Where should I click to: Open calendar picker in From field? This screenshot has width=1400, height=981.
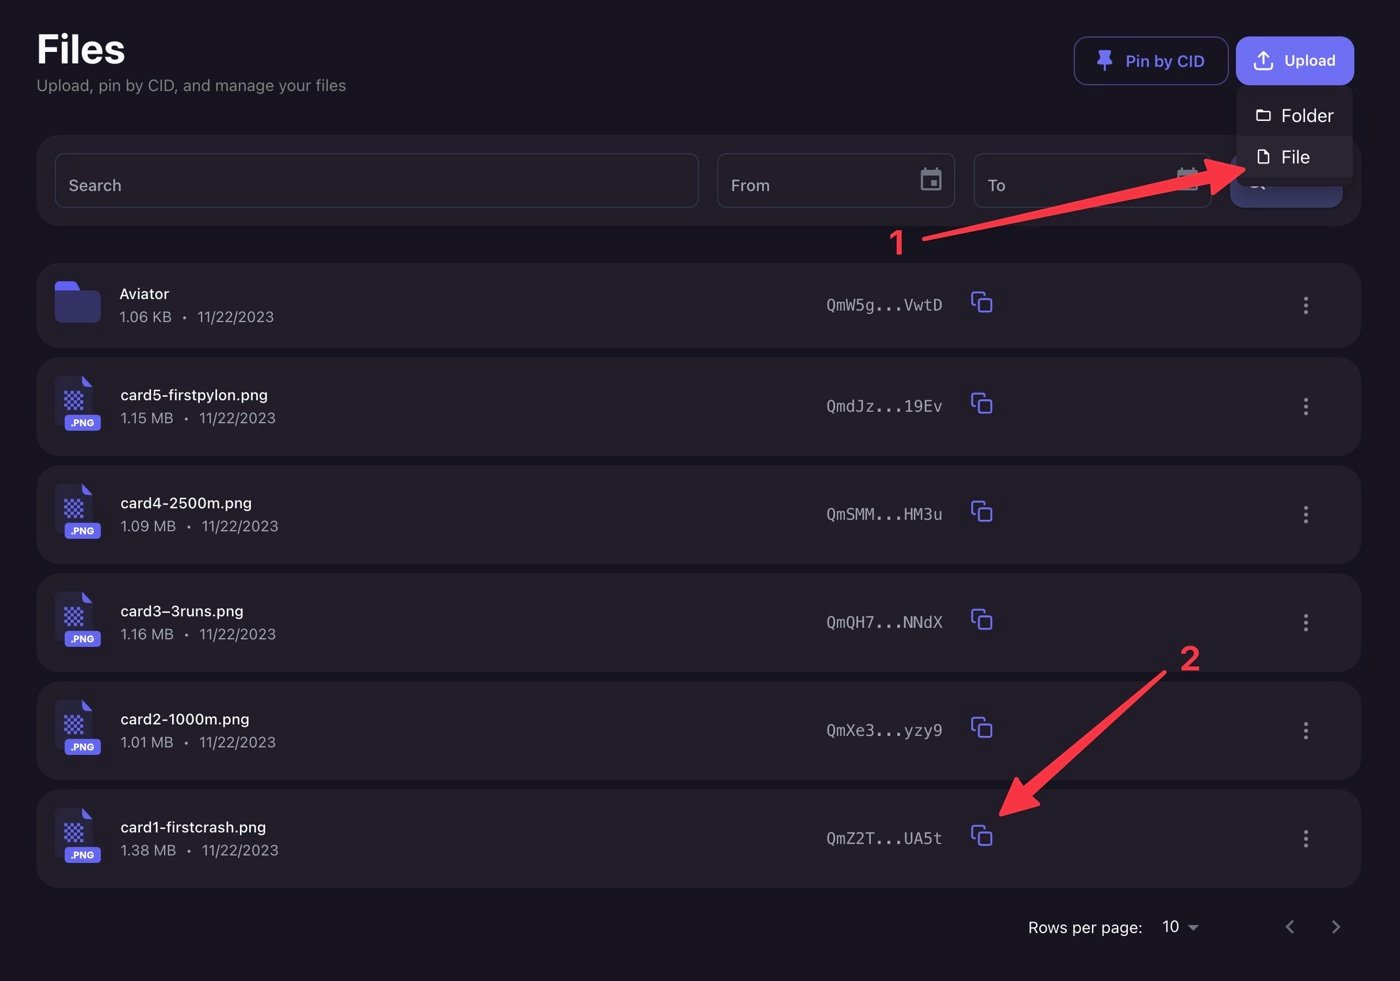pyautogui.click(x=931, y=179)
